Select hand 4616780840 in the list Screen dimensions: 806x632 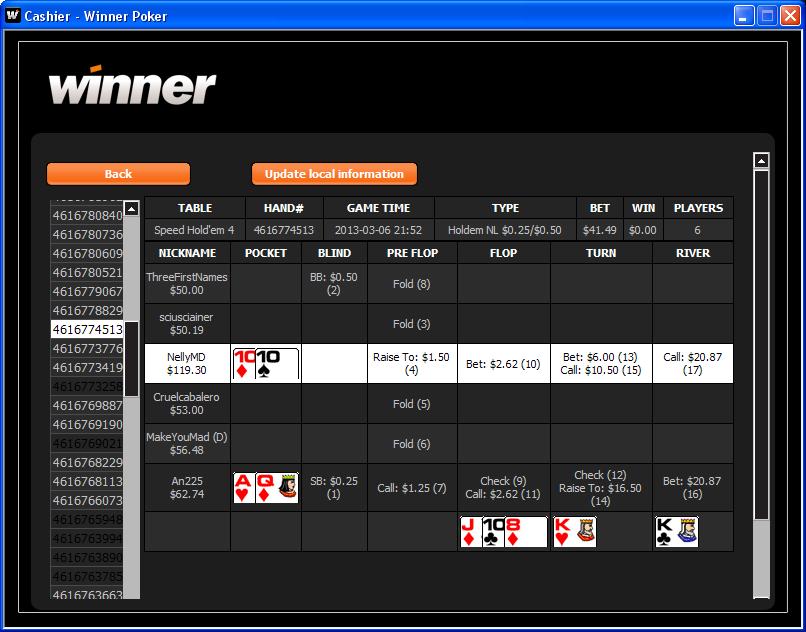tap(87, 215)
